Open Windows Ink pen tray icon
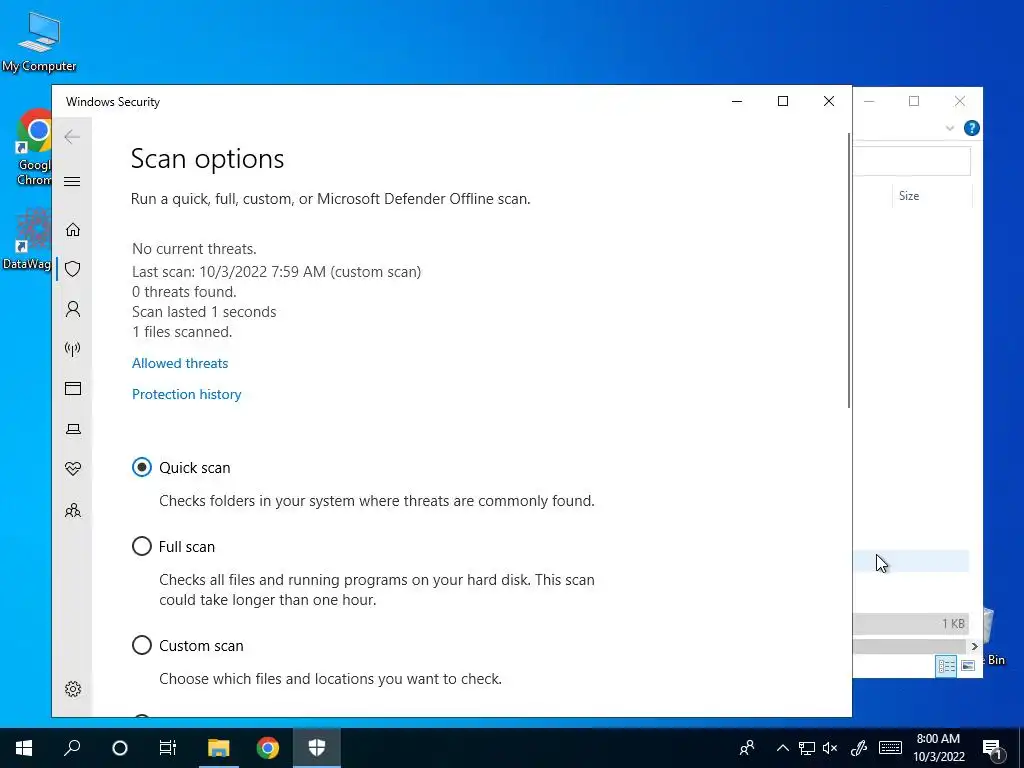This screenshot has width=1024, height=768. tap(859, 748)
